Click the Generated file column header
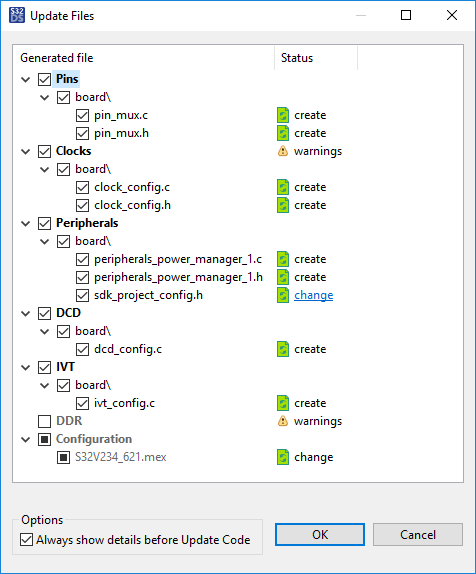Viewport: 476px width, 574px height. 144,58
